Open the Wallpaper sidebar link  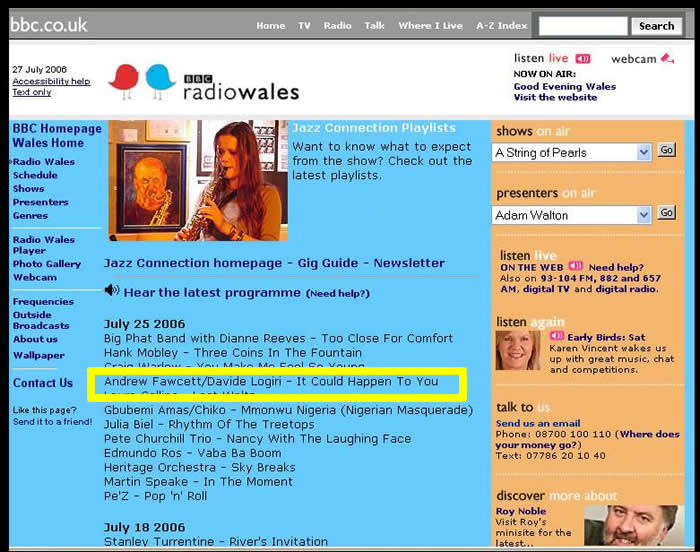pos(39,355)
